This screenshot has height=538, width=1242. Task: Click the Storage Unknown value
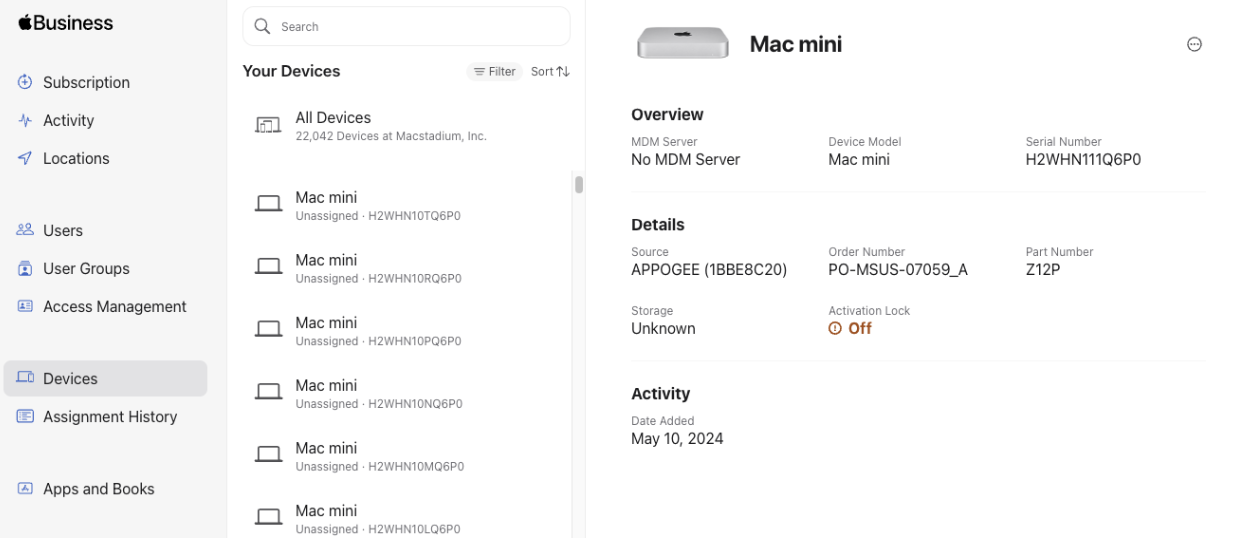(663, 328)
